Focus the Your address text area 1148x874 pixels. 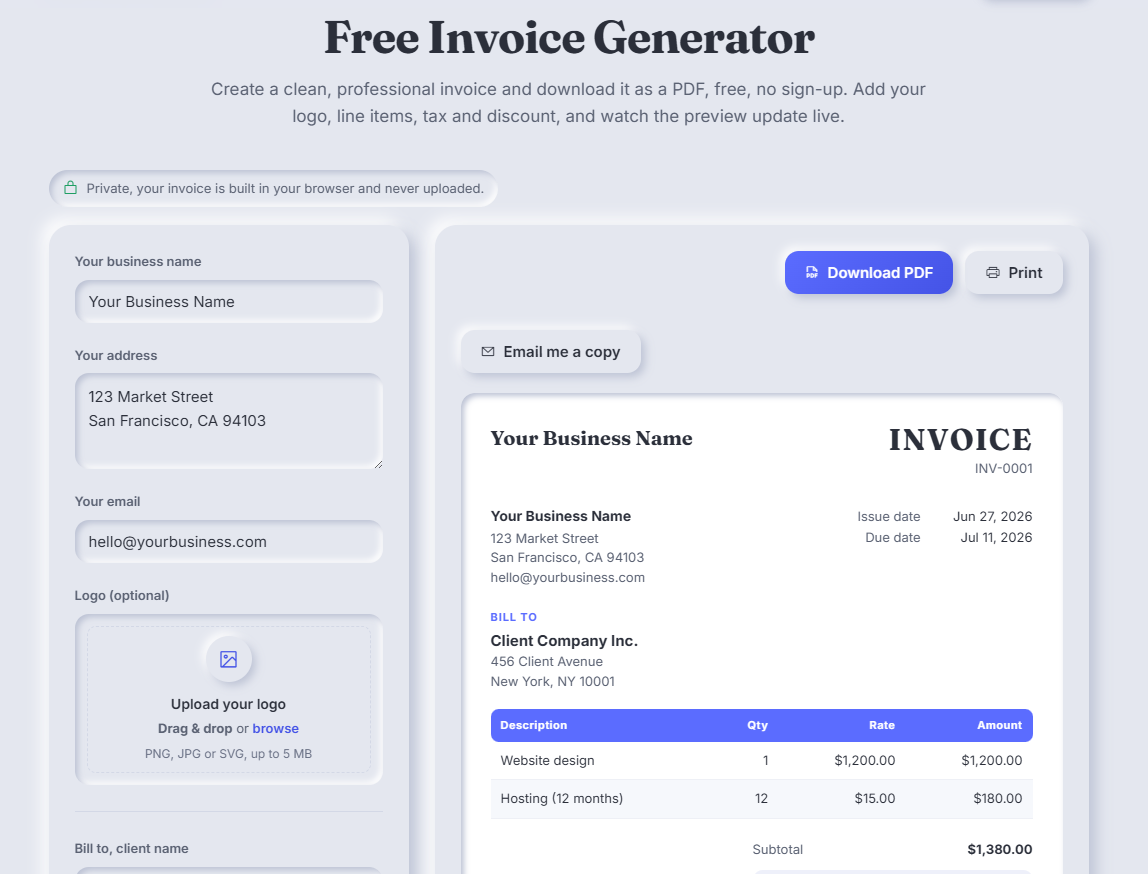228,421
